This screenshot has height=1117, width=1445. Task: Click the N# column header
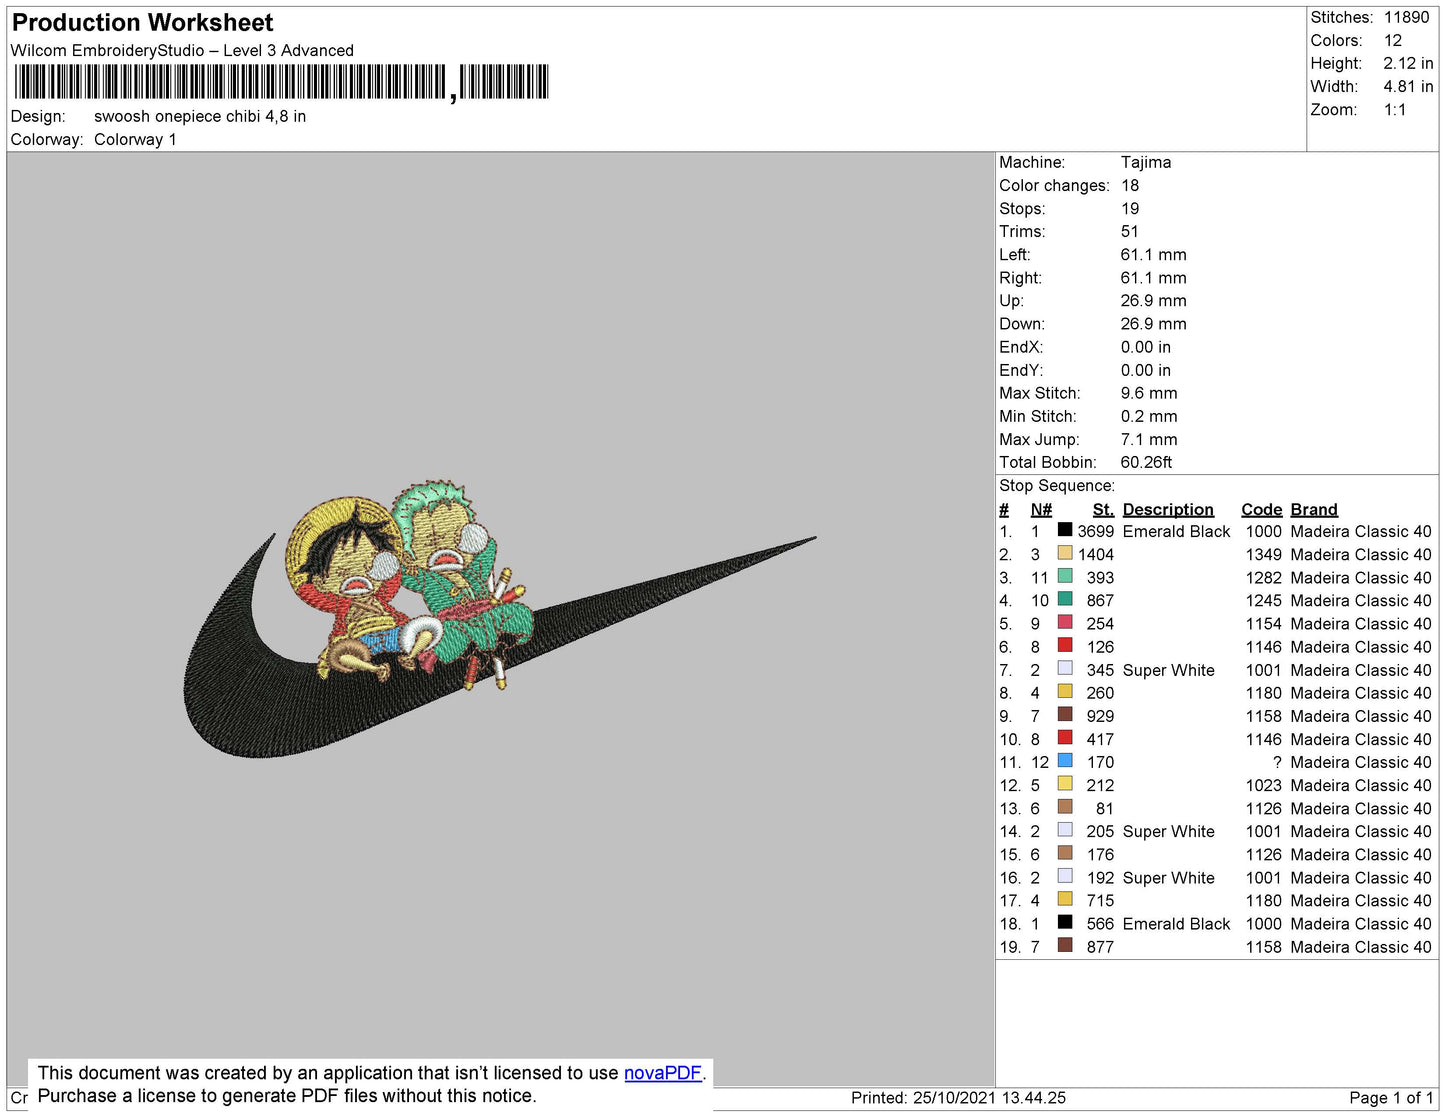(x=1041, y=509)
